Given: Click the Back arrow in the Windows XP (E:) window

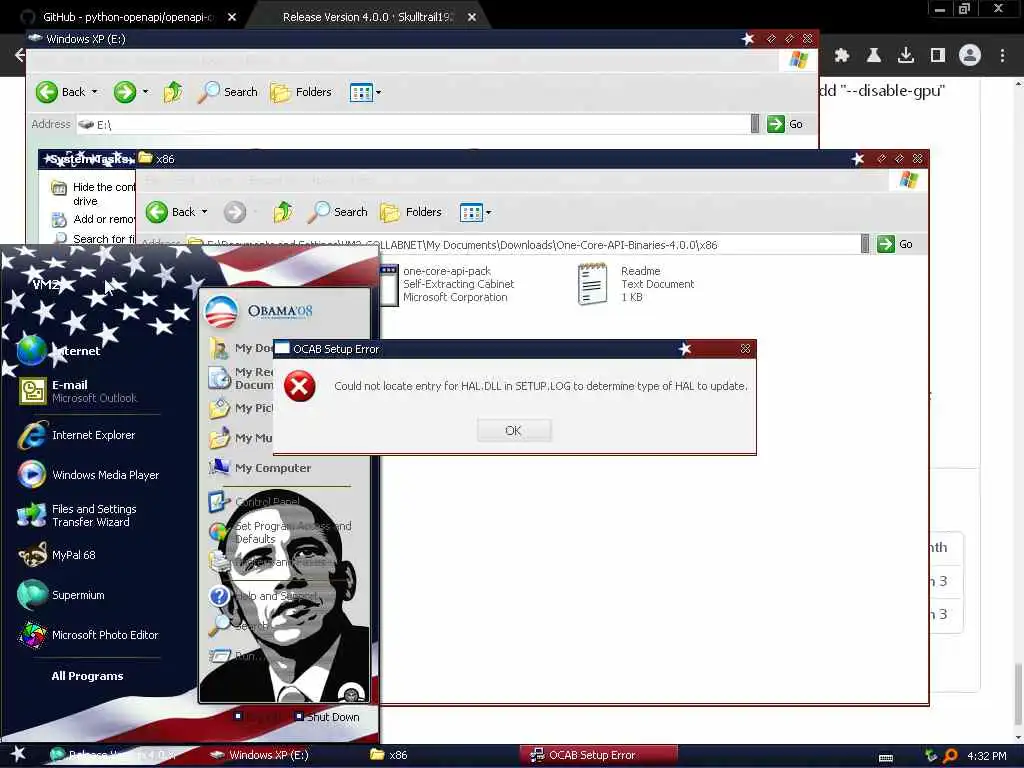Looking at the screenshot, I should click(47, 92).
